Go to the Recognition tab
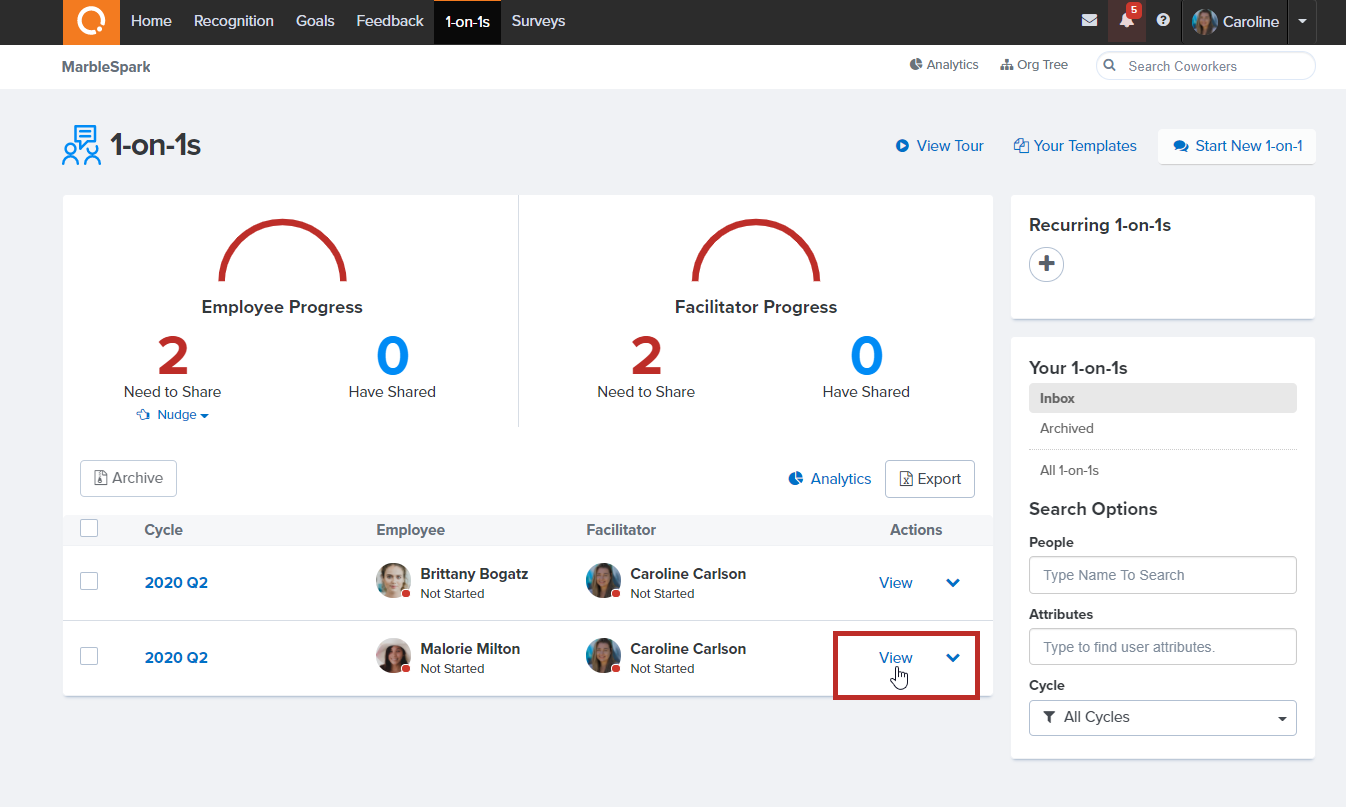Image resolution: width=1346 pixels, height=807 pixels. [x=233, y=21]
